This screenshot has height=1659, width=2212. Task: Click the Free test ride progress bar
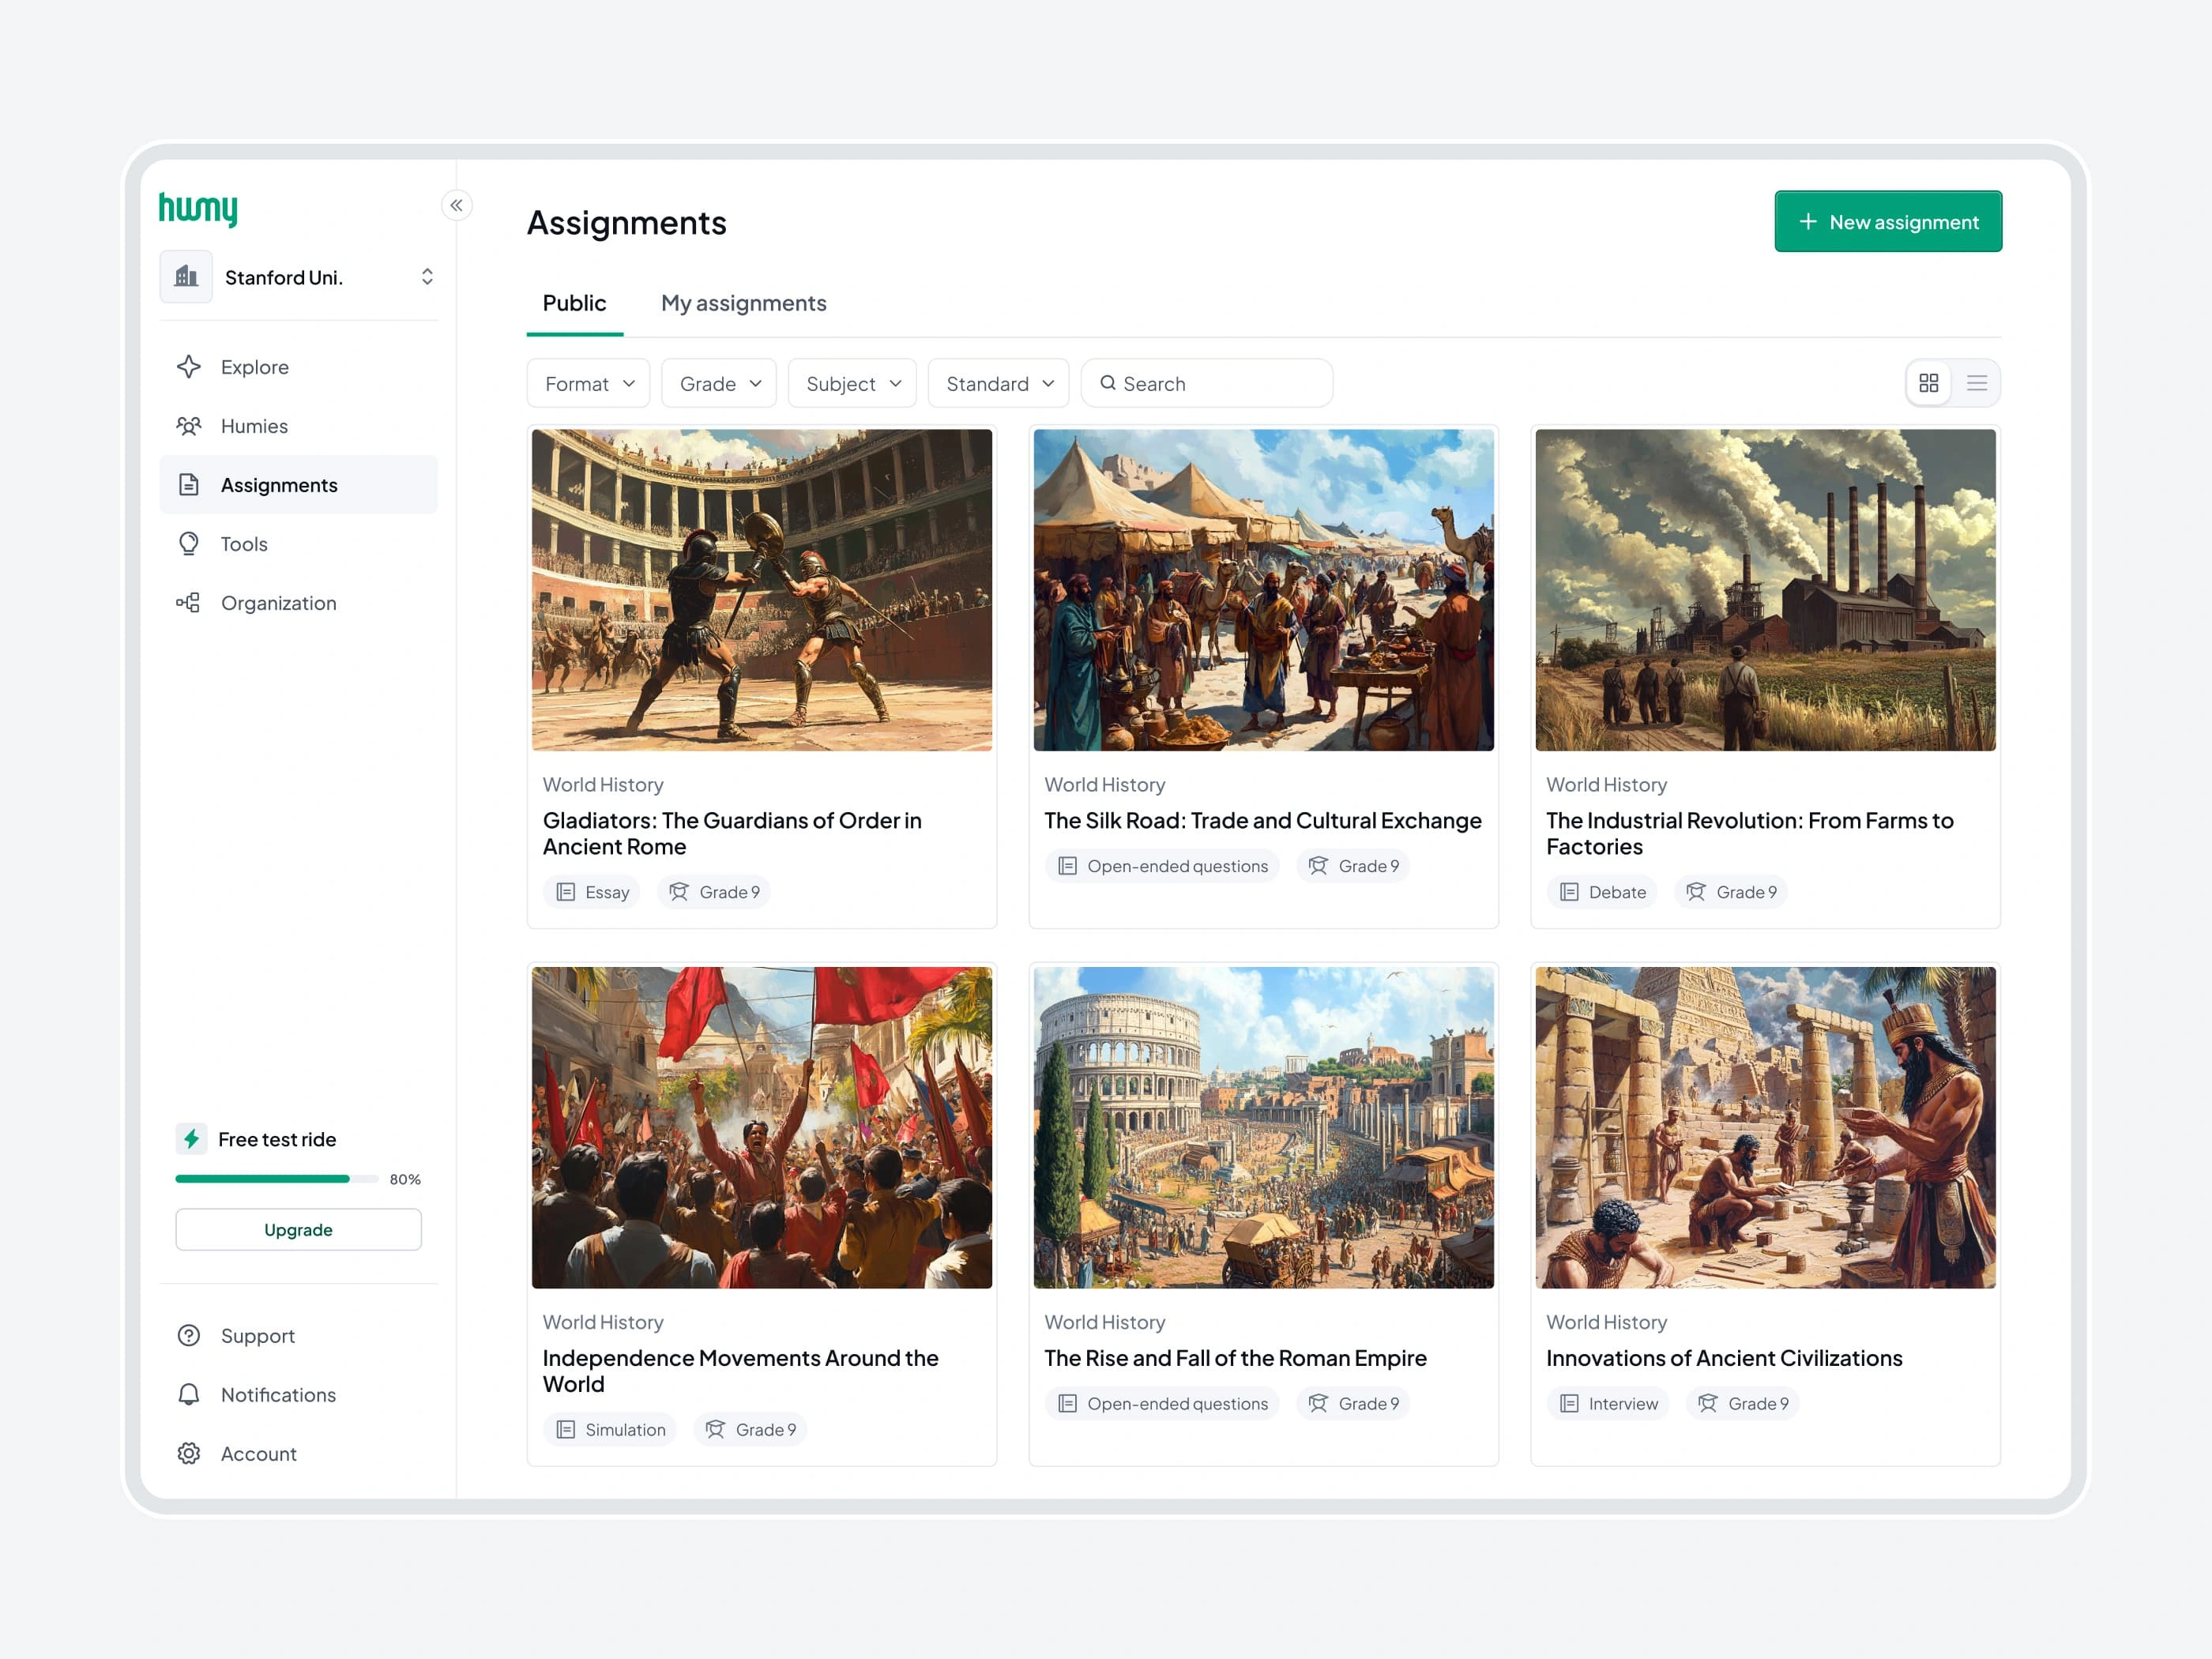[x=276, y=1179]
